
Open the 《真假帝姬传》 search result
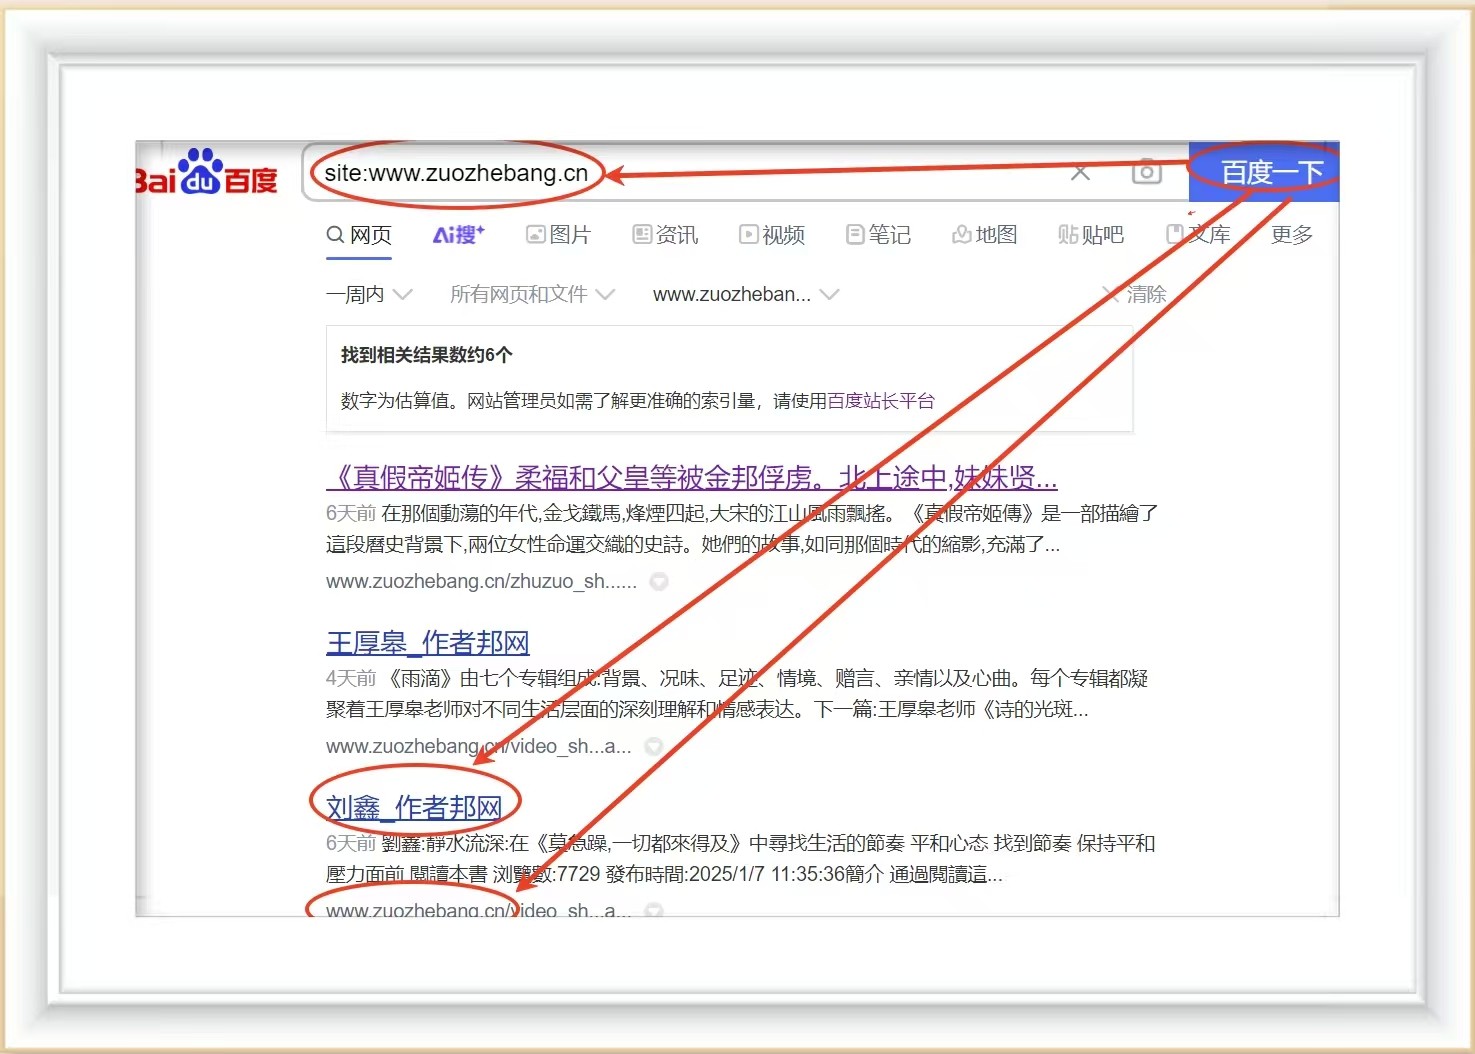(690, 478)
